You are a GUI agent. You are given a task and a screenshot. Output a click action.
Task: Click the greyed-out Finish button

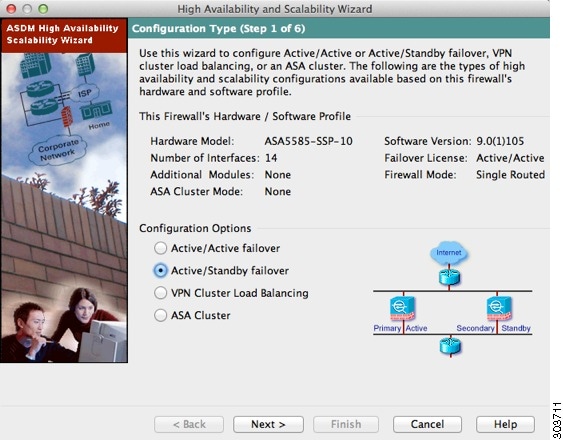pos(346,424)
